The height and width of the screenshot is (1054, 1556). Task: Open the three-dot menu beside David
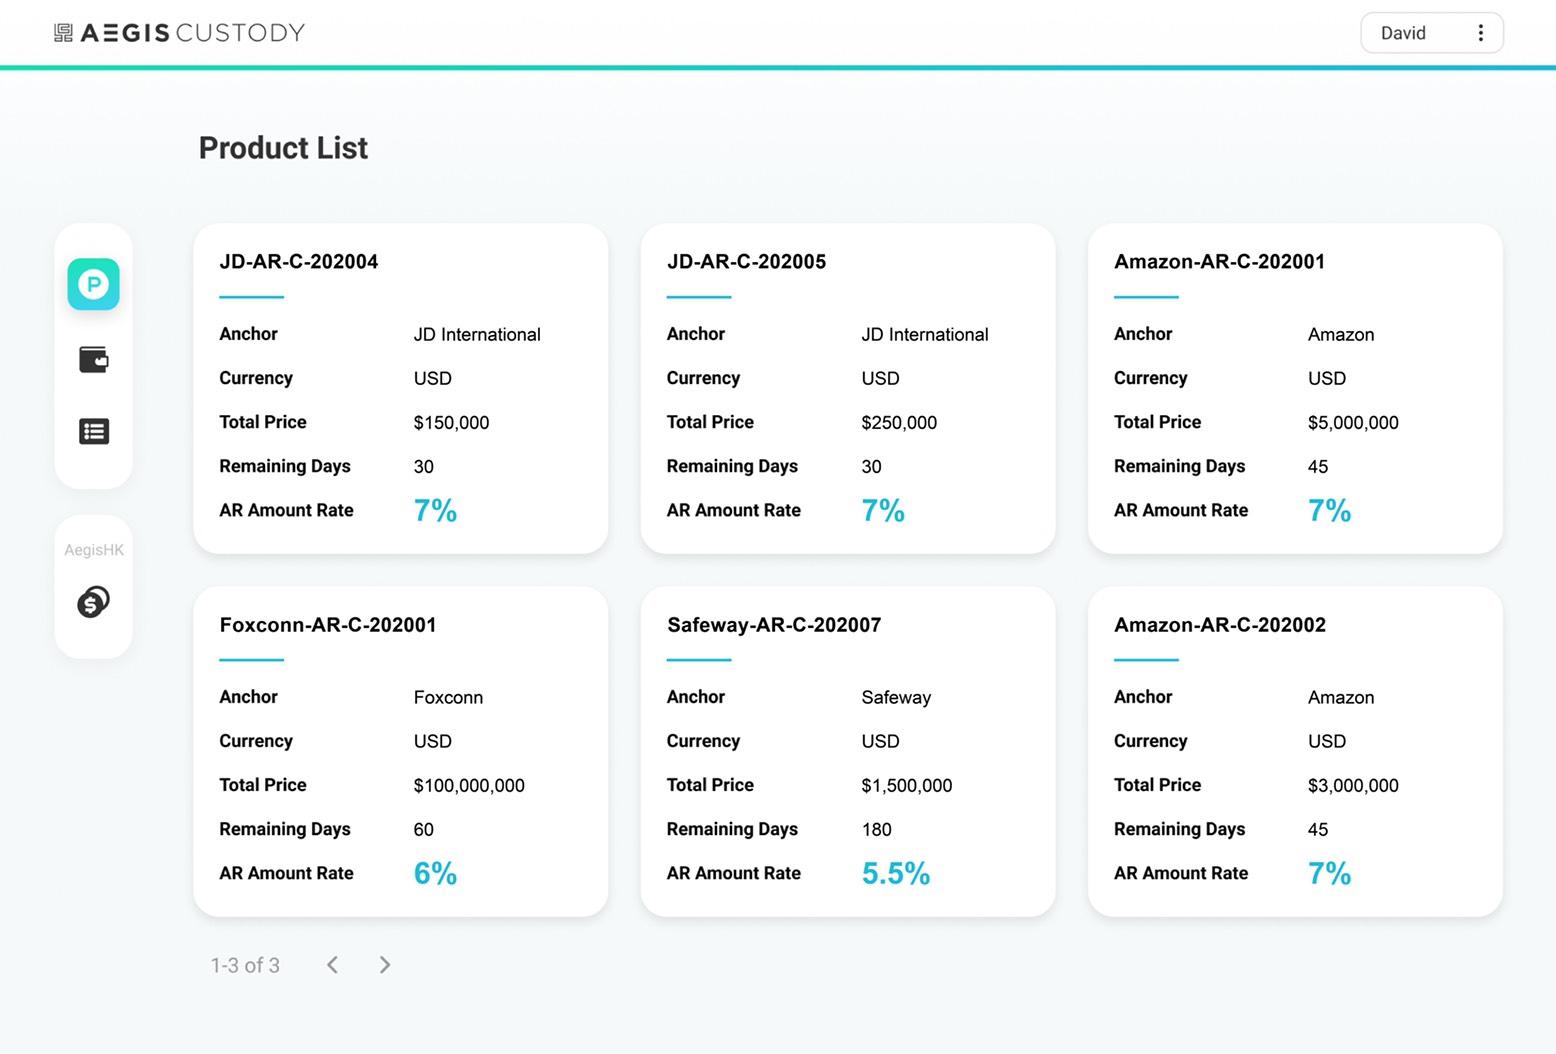(x=1481, y=33)
